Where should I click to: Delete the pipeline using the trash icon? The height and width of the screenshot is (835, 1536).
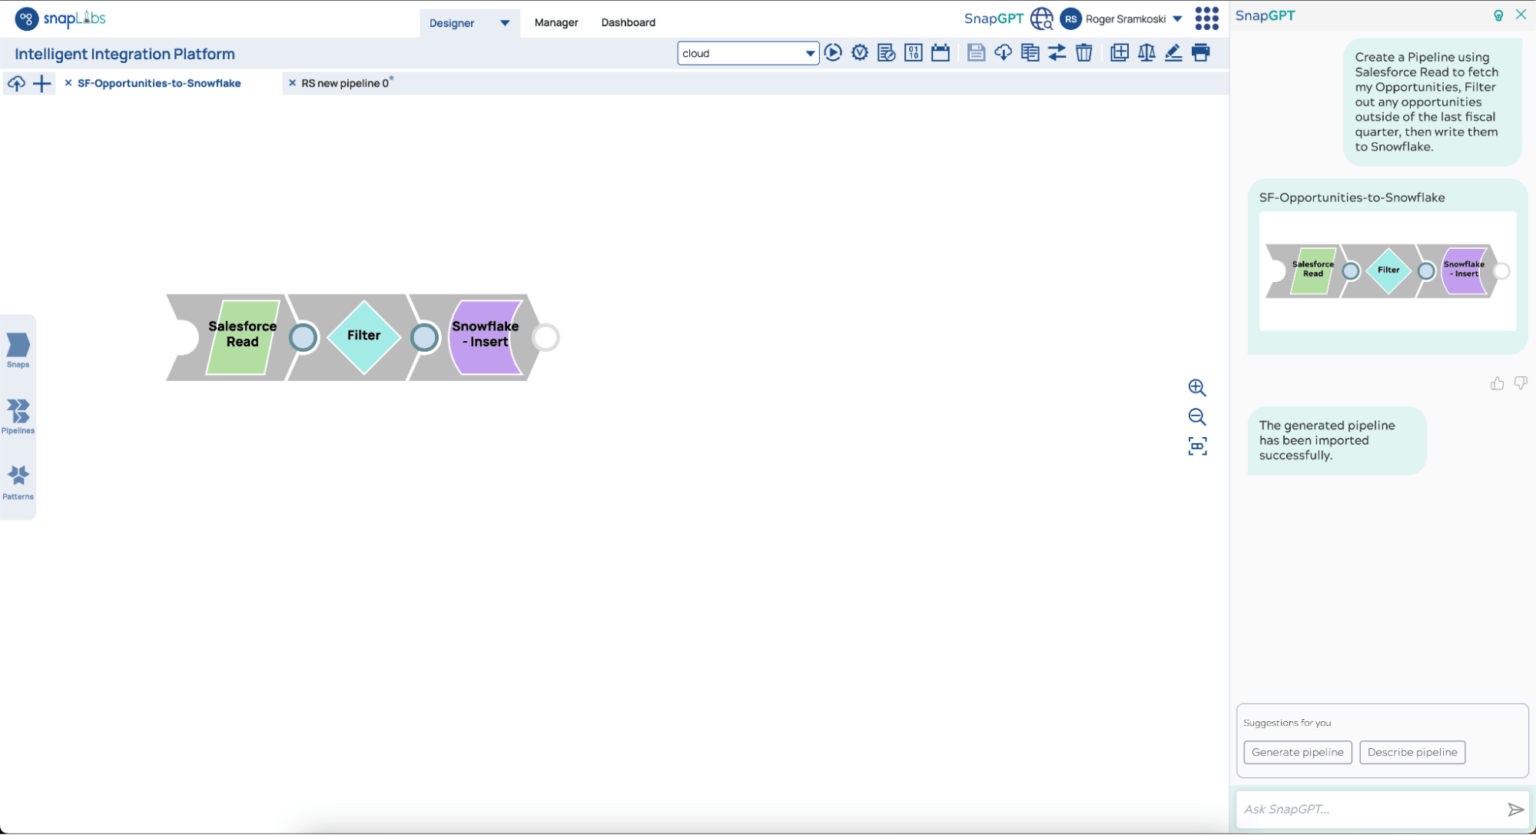pos(1084,52)
